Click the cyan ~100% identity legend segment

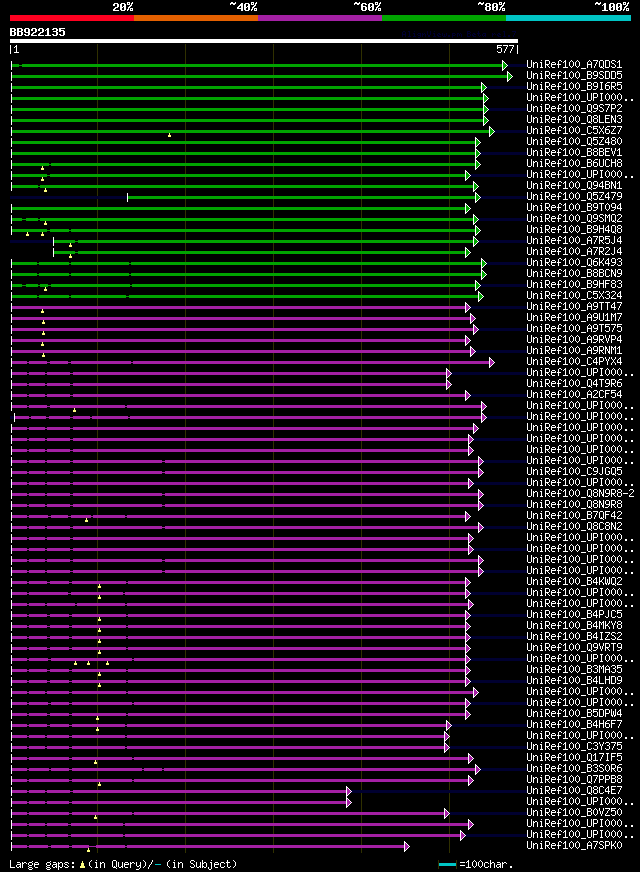pos(568,18)
